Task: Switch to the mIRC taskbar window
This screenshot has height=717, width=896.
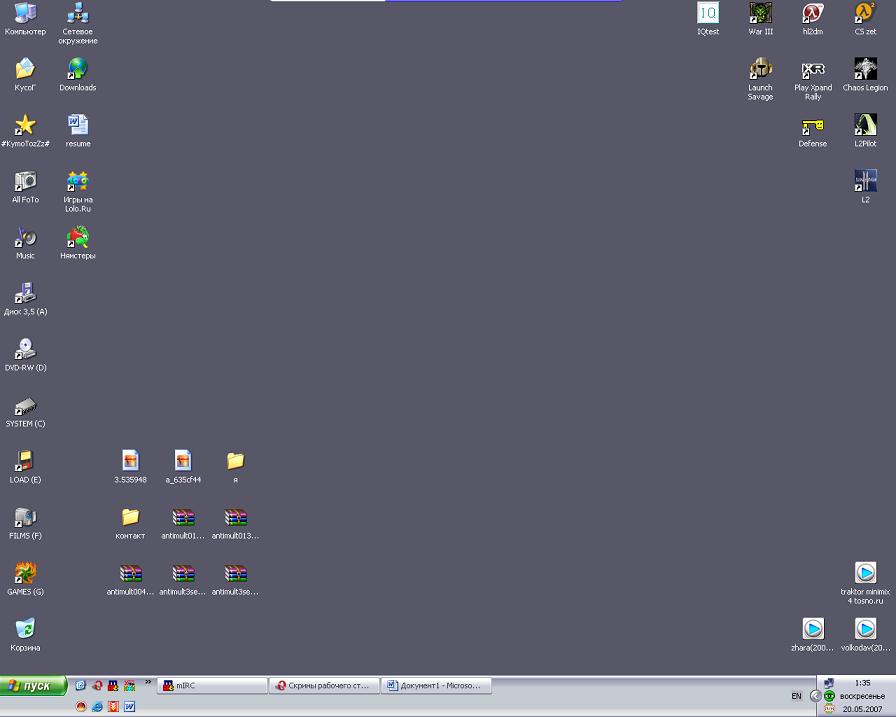Action: click(x=212, y=686)
